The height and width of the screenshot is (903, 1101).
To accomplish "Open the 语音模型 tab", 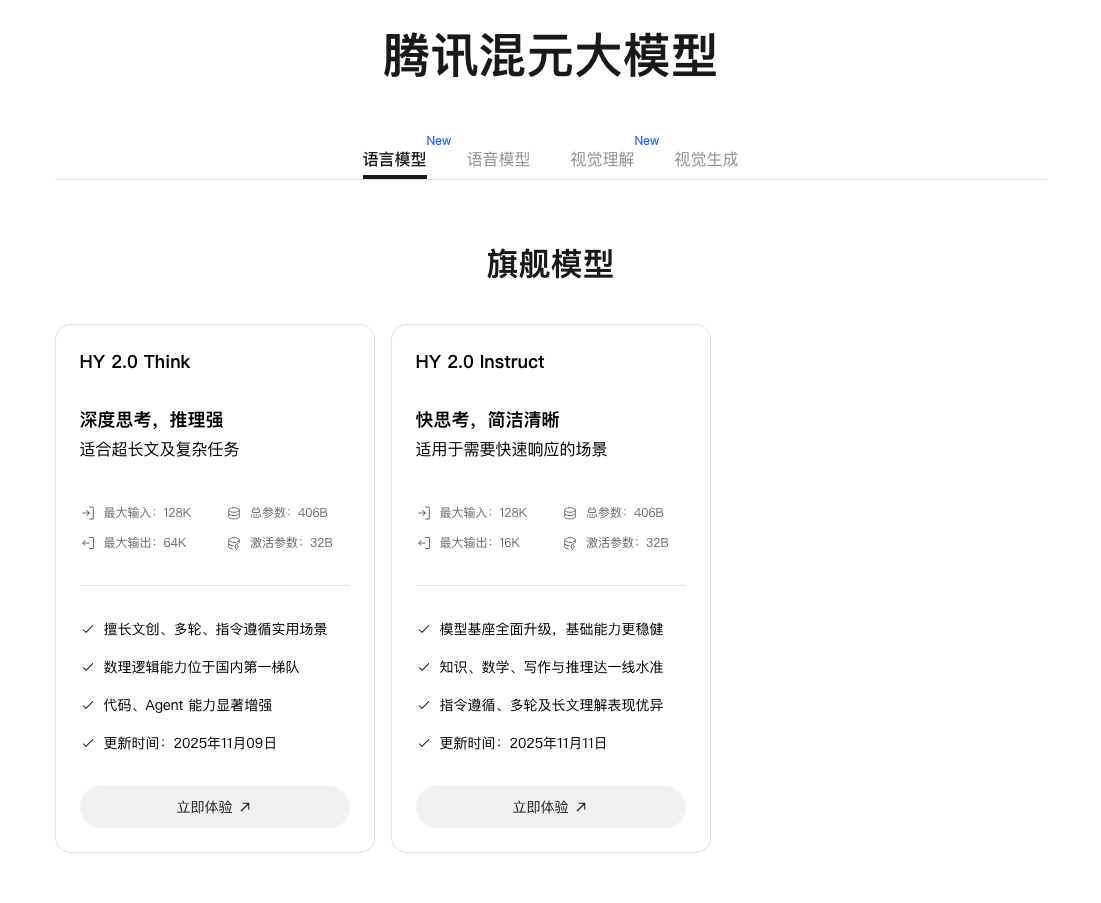I will 499,159.
